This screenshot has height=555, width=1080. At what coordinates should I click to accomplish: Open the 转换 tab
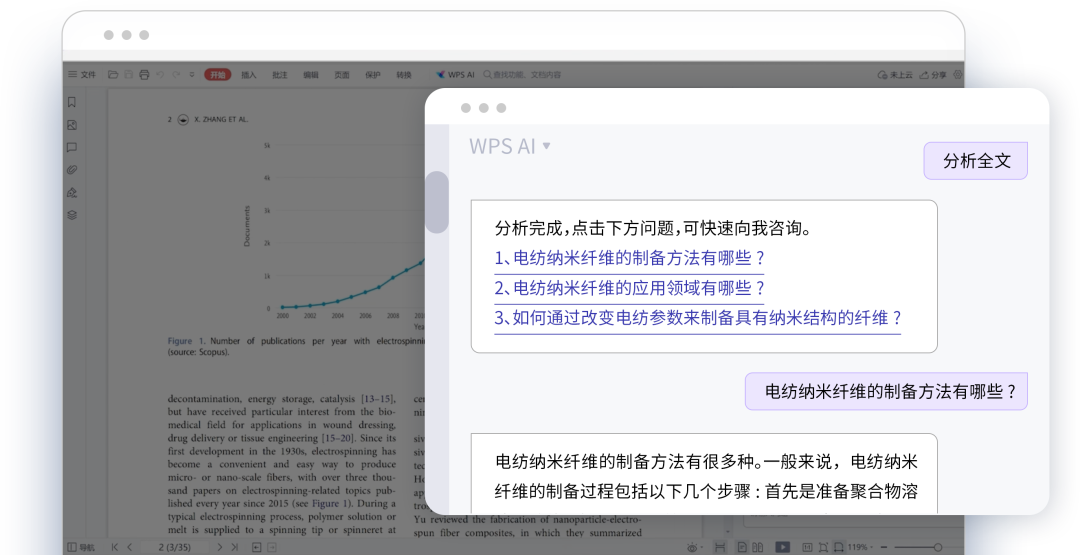click(404, 74)
